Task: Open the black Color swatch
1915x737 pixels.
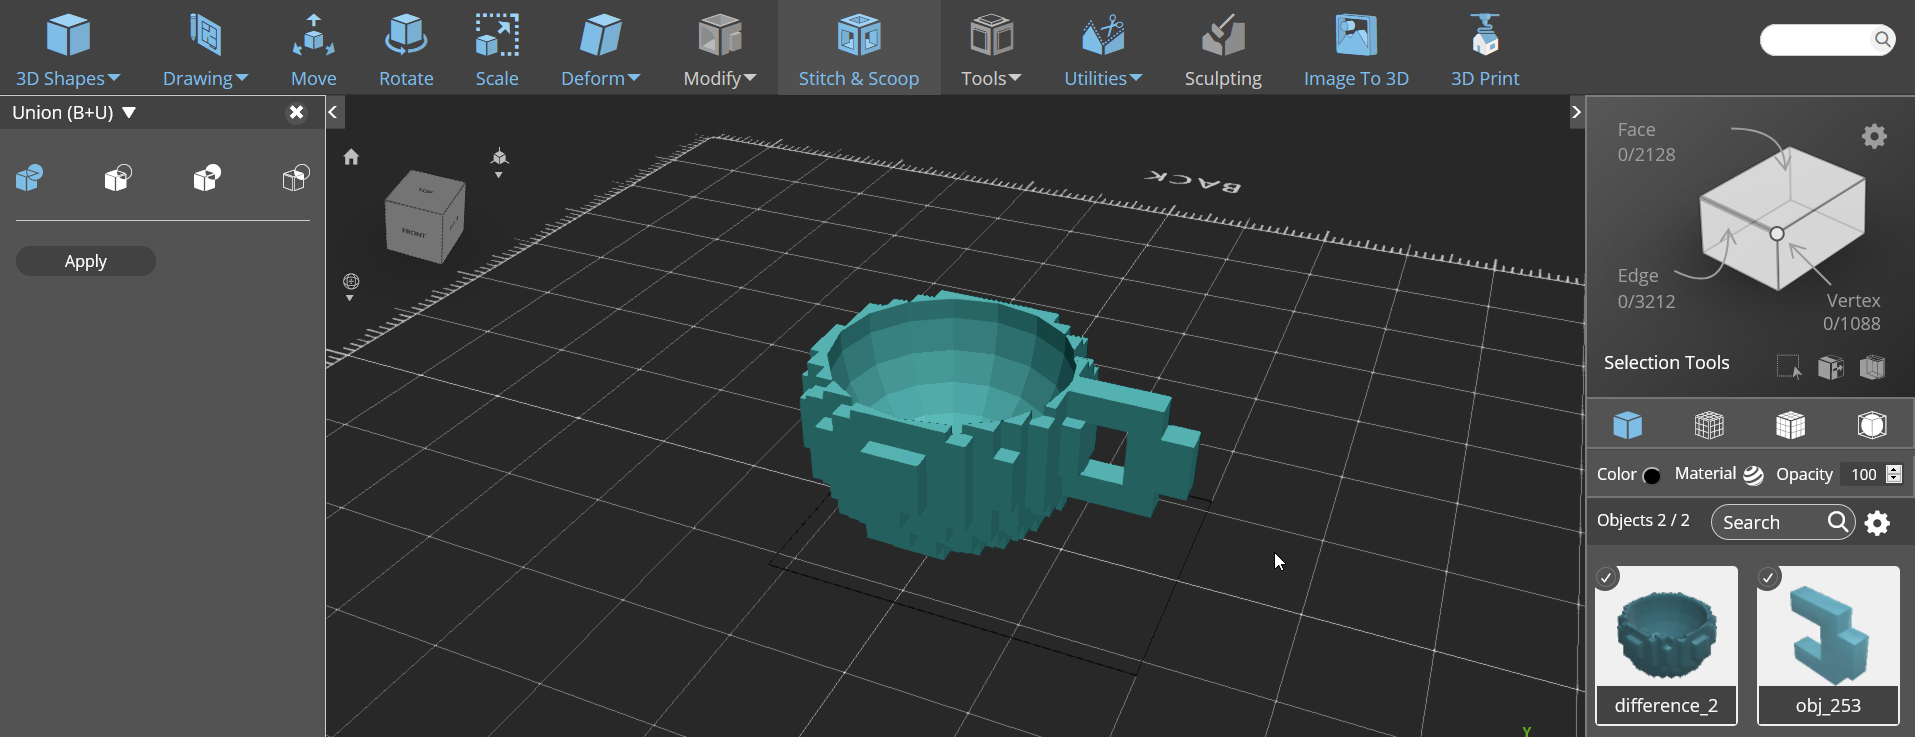Action: pos(1652,476)
